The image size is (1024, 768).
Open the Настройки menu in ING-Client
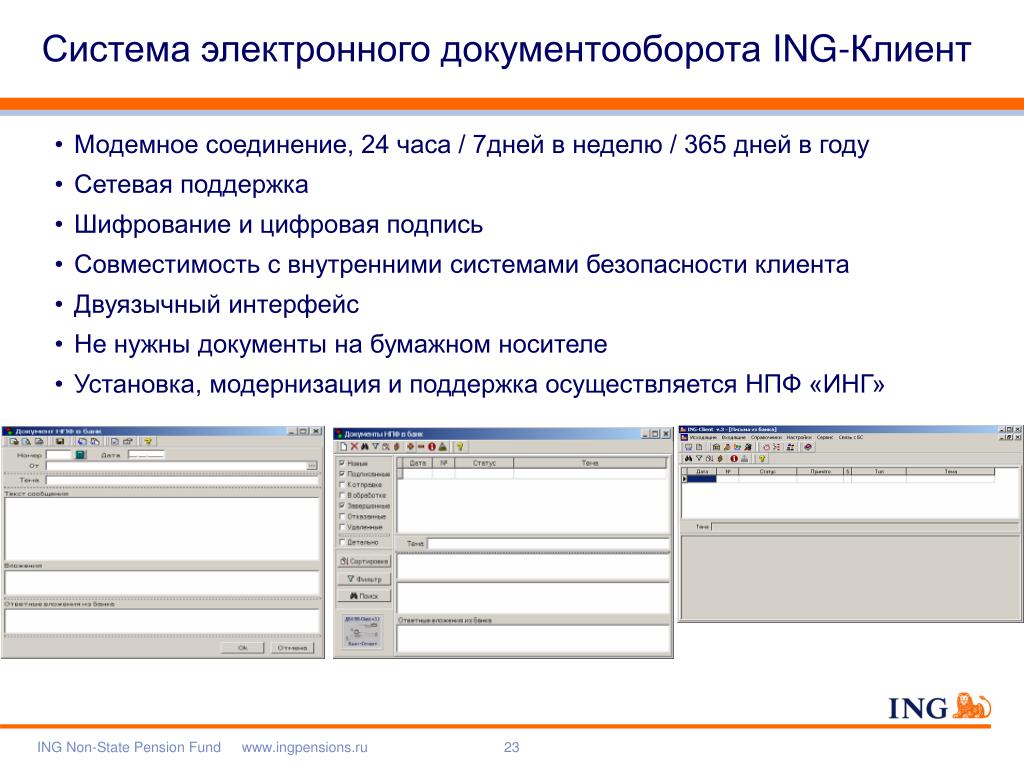tap(799, 438)
